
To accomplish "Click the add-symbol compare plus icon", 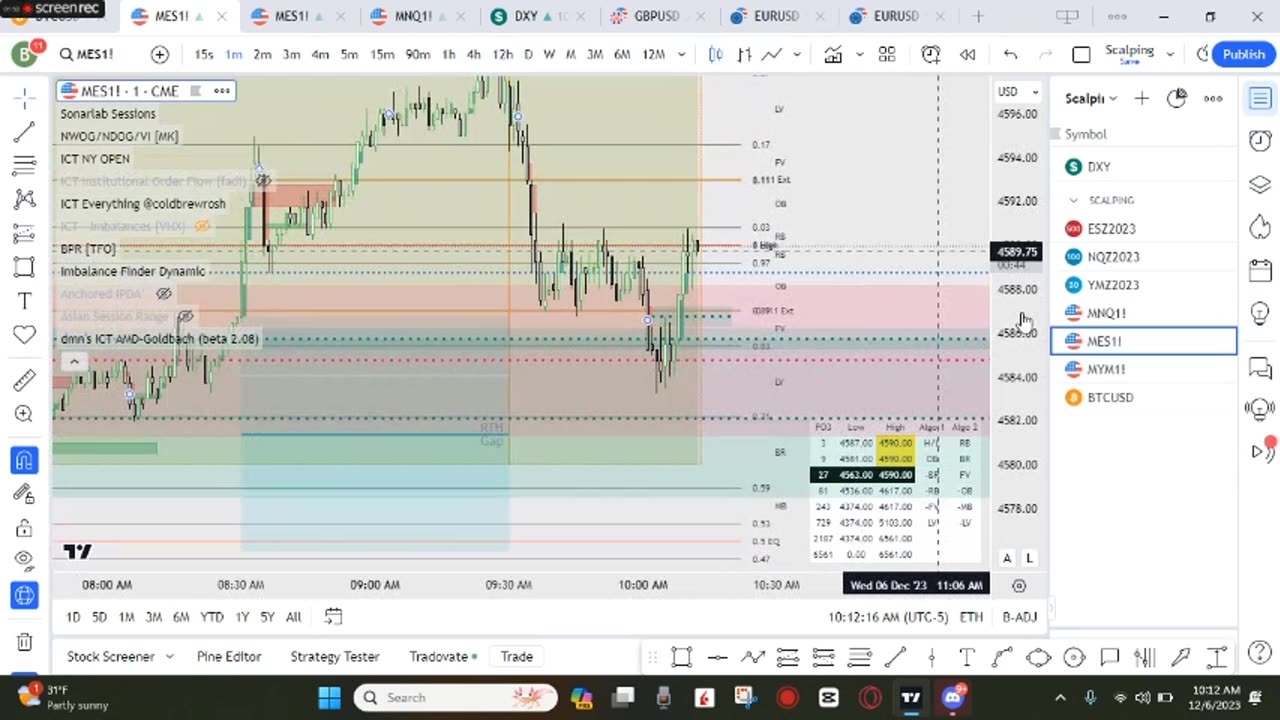I will pyautogui.click(x=160, y=54).
